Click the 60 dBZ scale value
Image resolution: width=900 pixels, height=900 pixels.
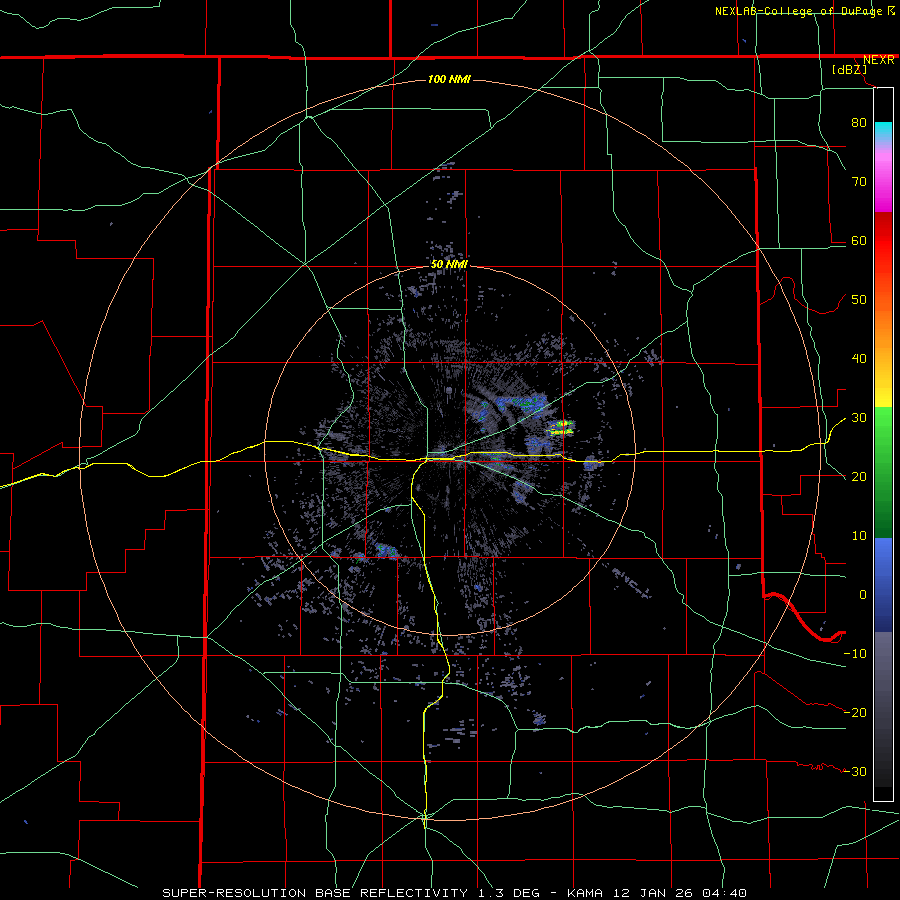(x=859, y=240)
